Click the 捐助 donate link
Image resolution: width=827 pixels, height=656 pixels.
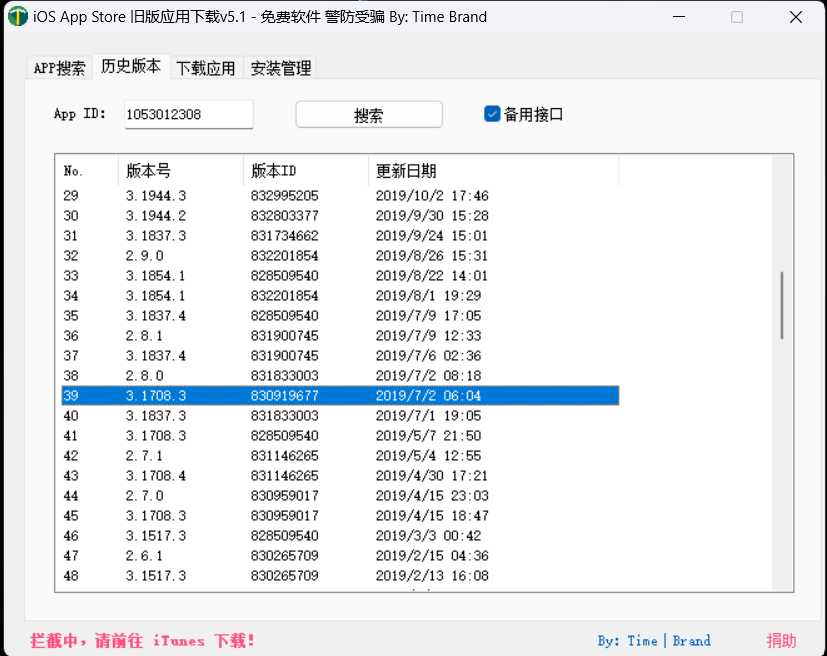click(x=781, y=641)
